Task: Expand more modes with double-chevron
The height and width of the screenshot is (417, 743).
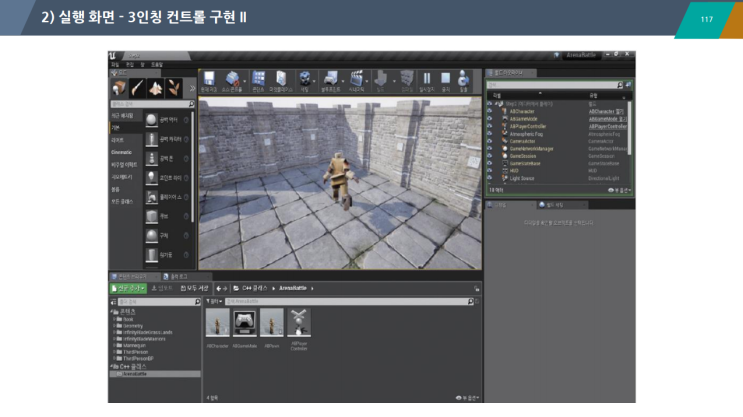Action: pyautogui.click(x=192, y=88)
